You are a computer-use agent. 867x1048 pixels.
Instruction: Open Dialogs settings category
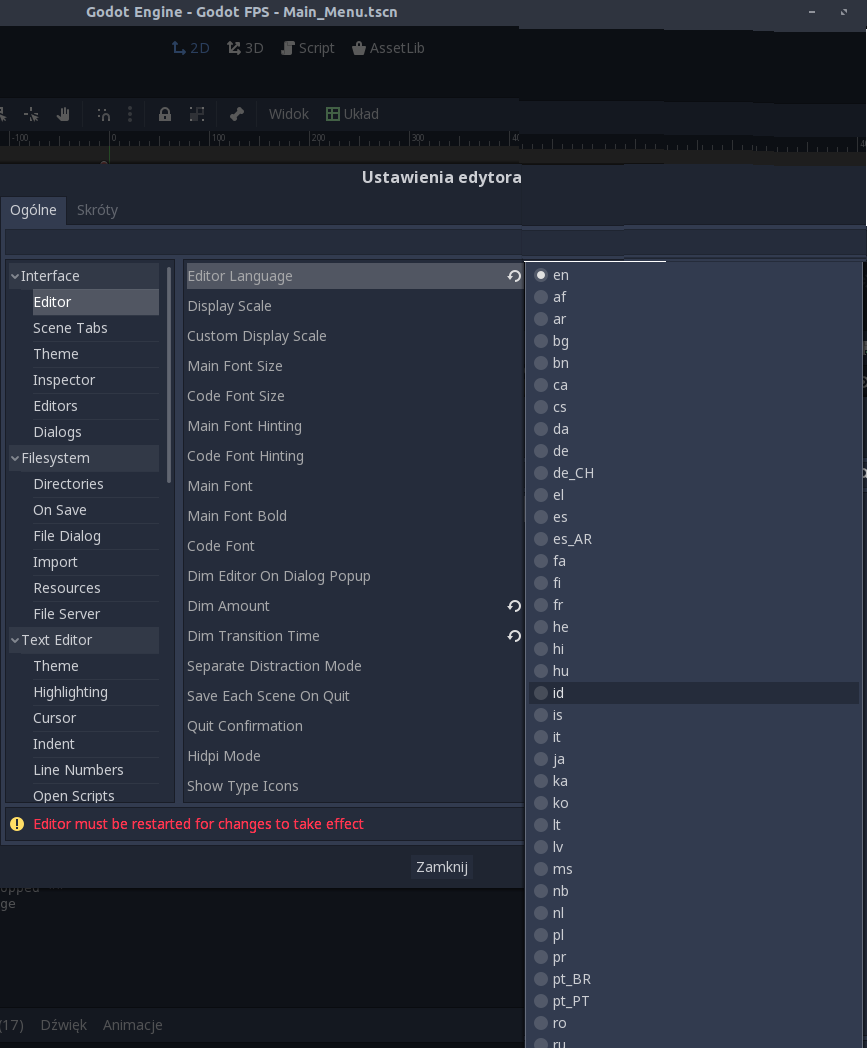[96, 432]
